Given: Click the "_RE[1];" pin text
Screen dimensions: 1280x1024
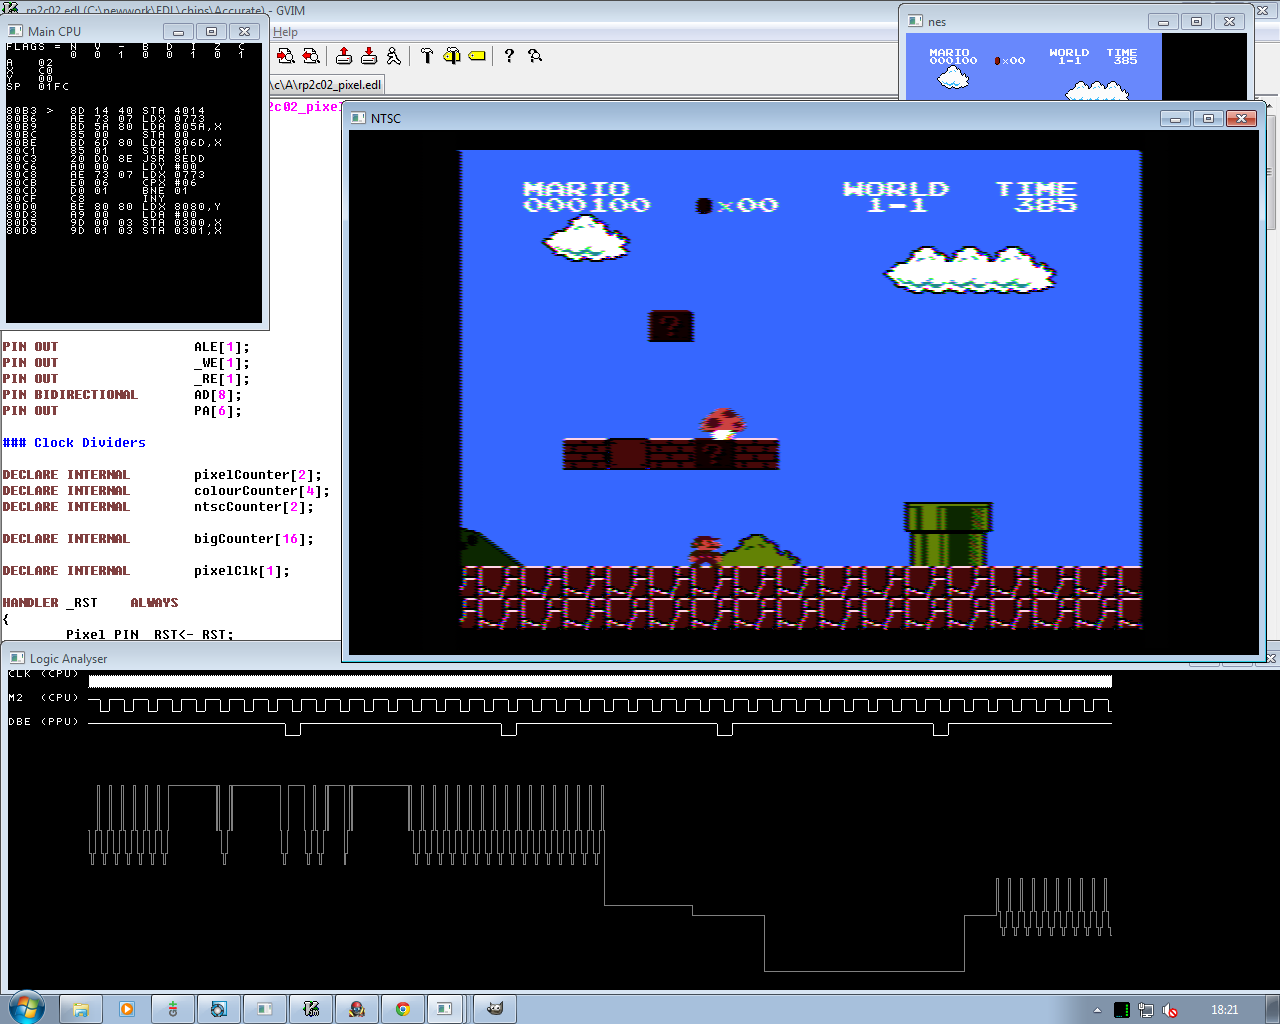Looking at the screenshot, I should click(x=222, y=379).
